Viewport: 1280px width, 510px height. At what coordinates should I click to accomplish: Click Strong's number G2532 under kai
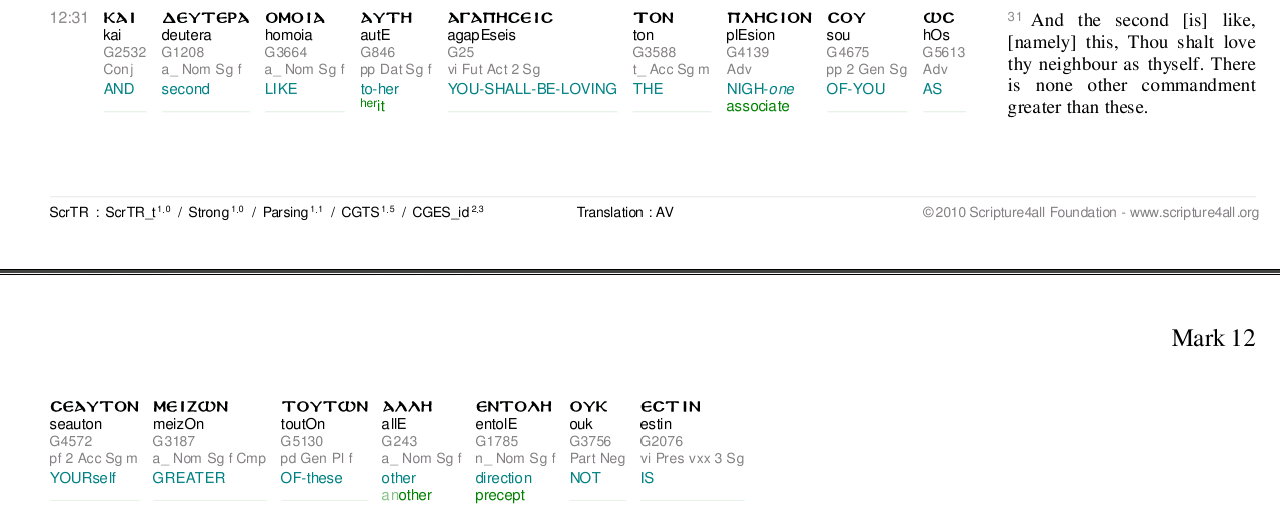pyautogui.click(x=124, y=52)
